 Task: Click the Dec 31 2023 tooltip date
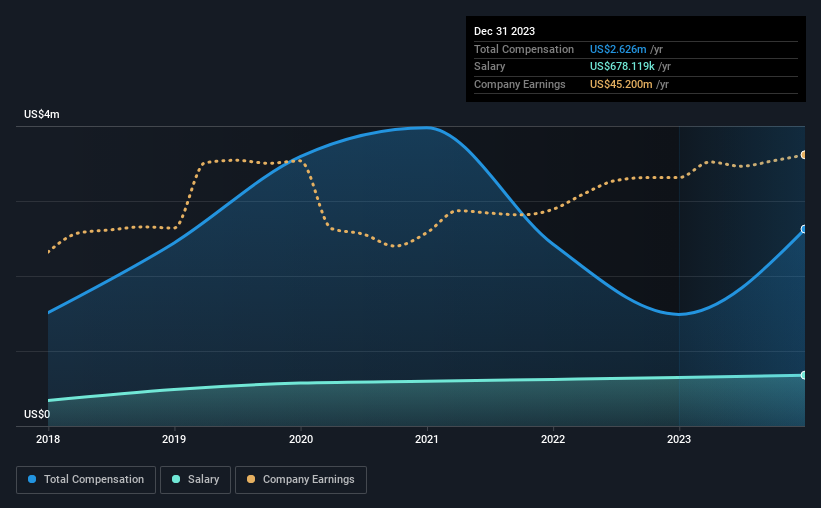[504, 31]
